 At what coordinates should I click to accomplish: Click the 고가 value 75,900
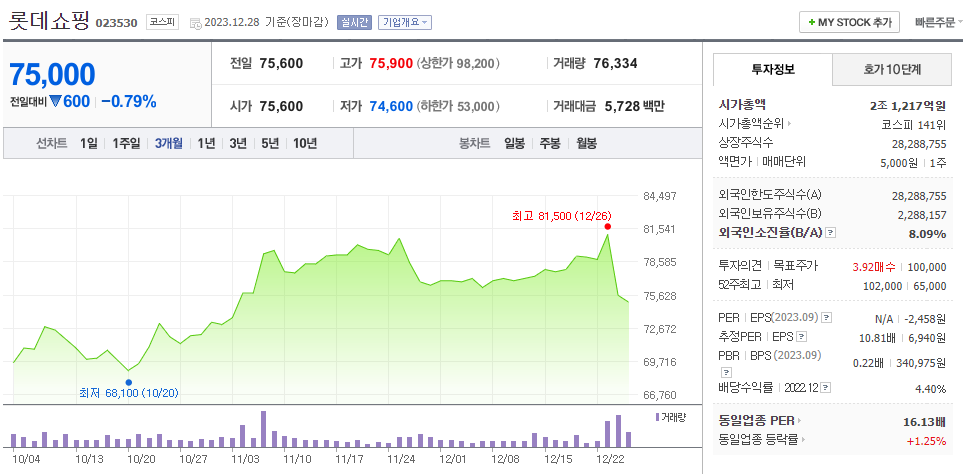coord(391,64)
